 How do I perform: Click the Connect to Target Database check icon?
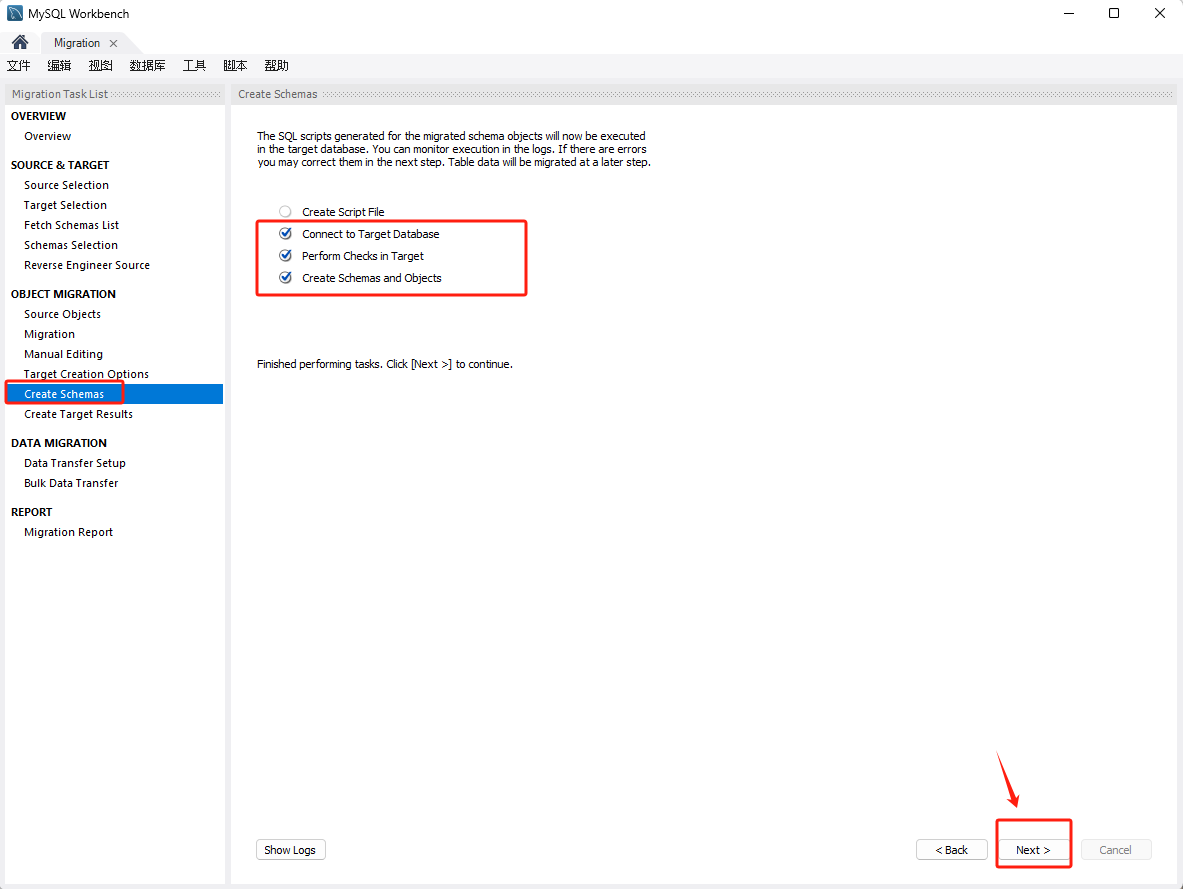pos(286,234)
